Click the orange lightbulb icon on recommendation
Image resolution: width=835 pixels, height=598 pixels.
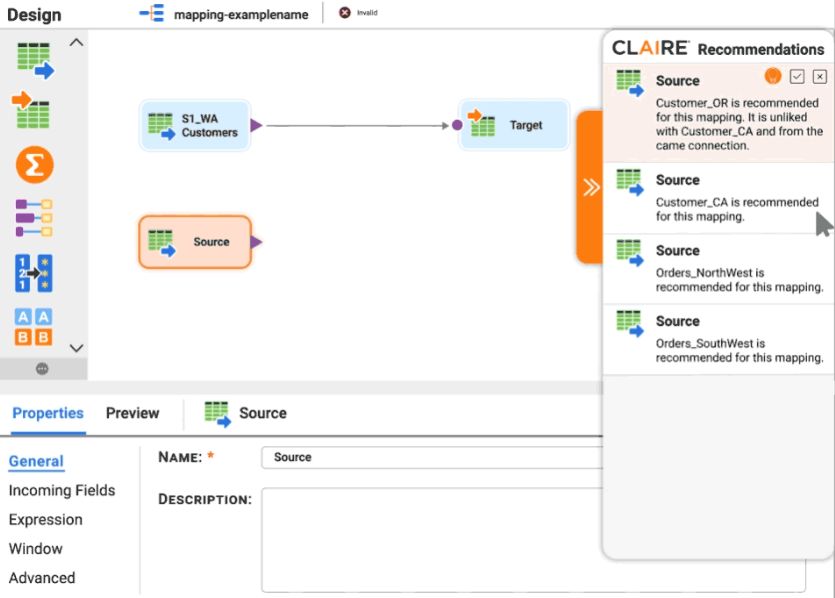point(773,76)
